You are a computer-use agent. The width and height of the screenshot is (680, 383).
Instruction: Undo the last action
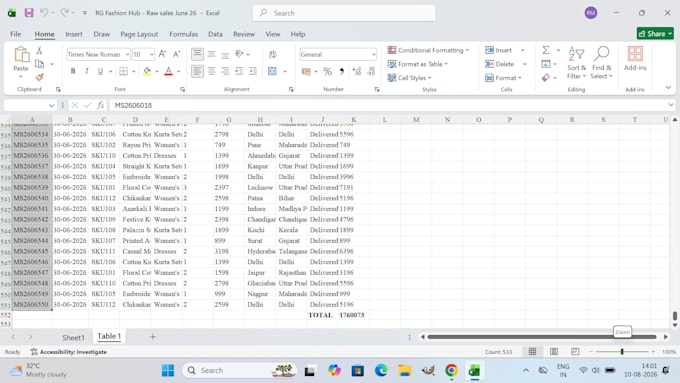pyautogui.click(x=44, y=13)
